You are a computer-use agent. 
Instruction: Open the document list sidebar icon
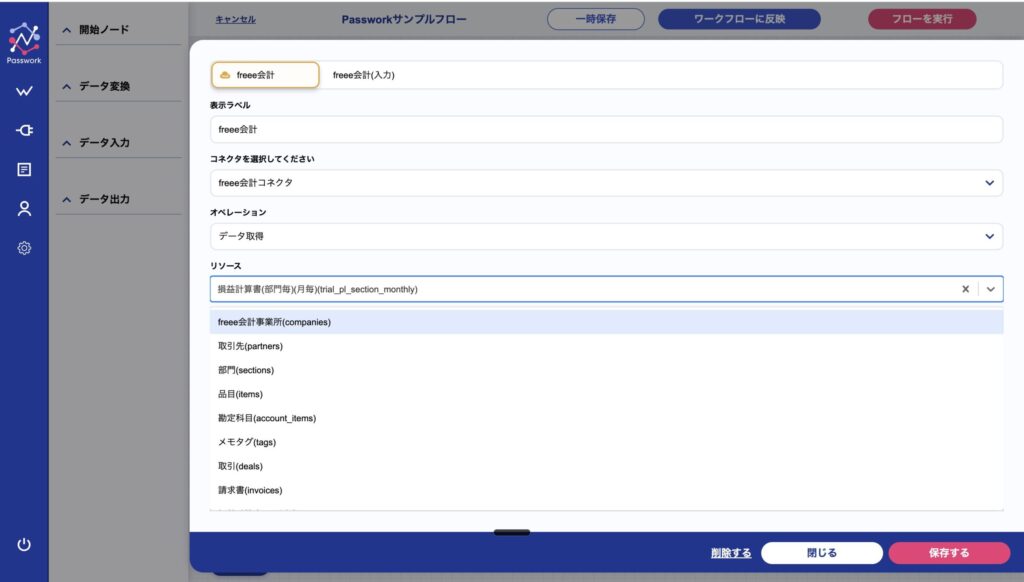click(24, 169)
